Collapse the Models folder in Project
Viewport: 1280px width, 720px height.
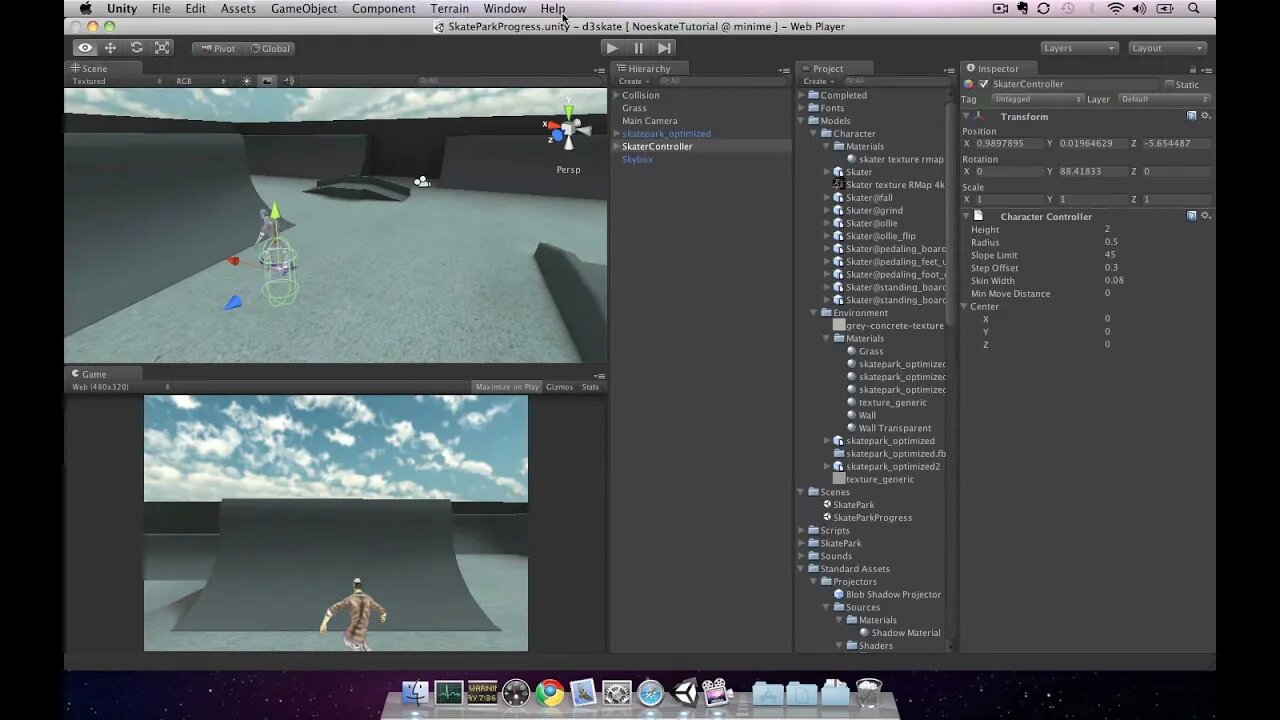[801, 121]
